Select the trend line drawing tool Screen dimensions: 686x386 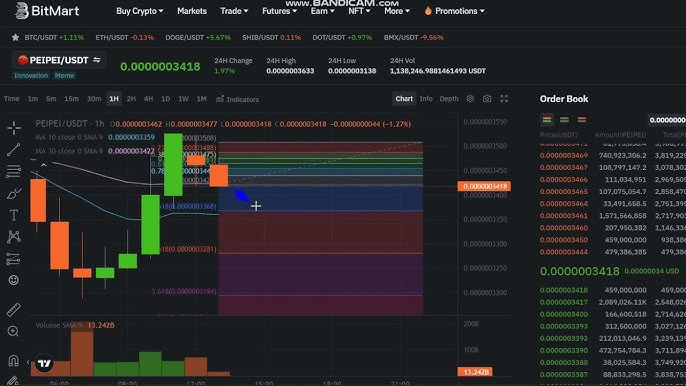[x=14, y=150]
